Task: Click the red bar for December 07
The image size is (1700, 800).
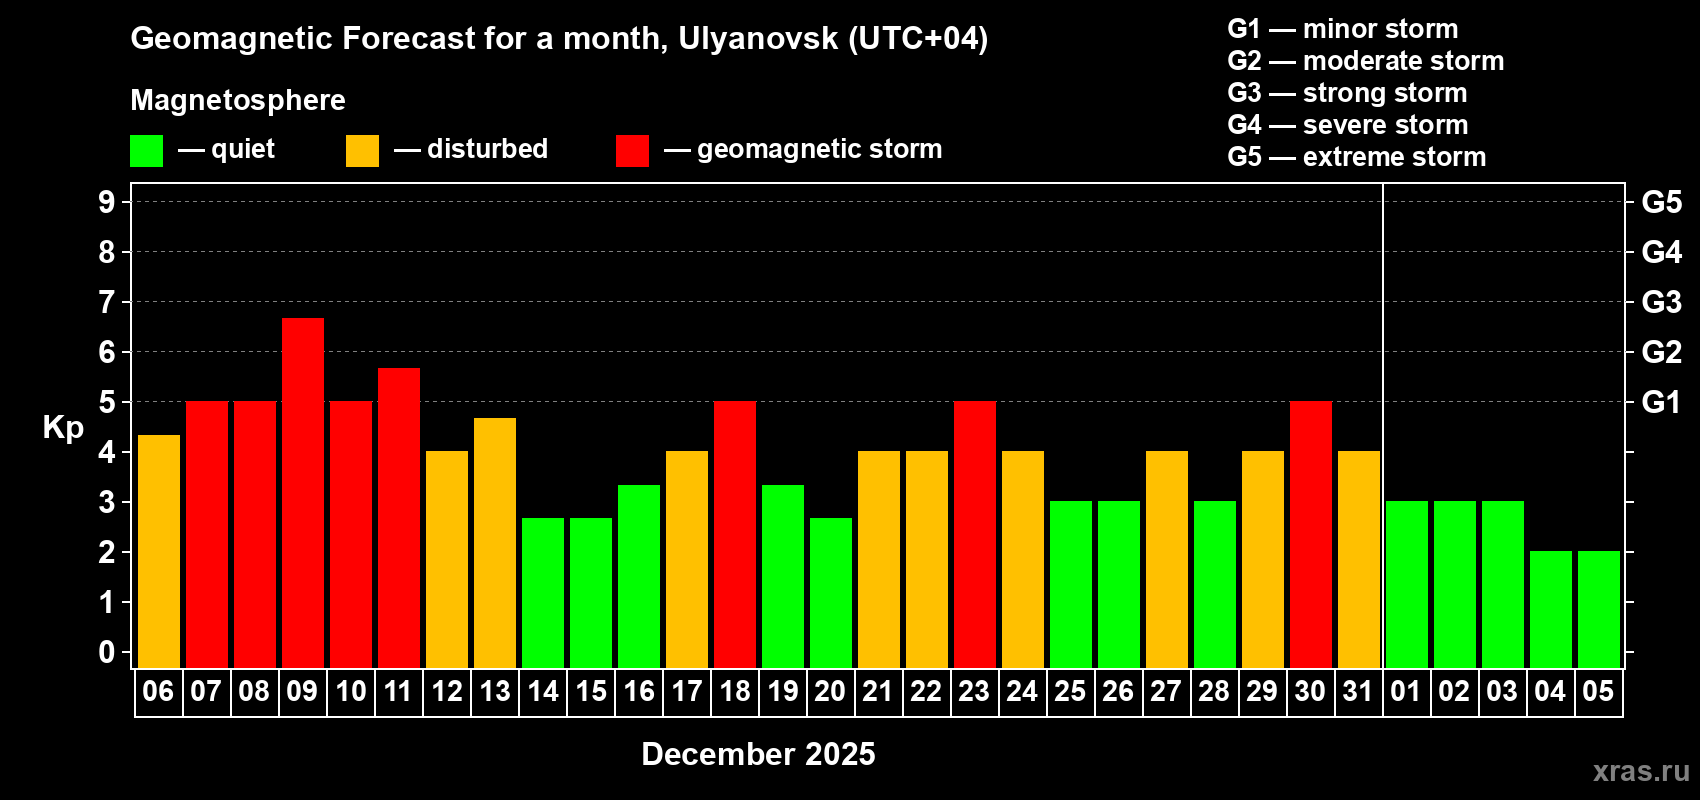Action: point(207,535)
